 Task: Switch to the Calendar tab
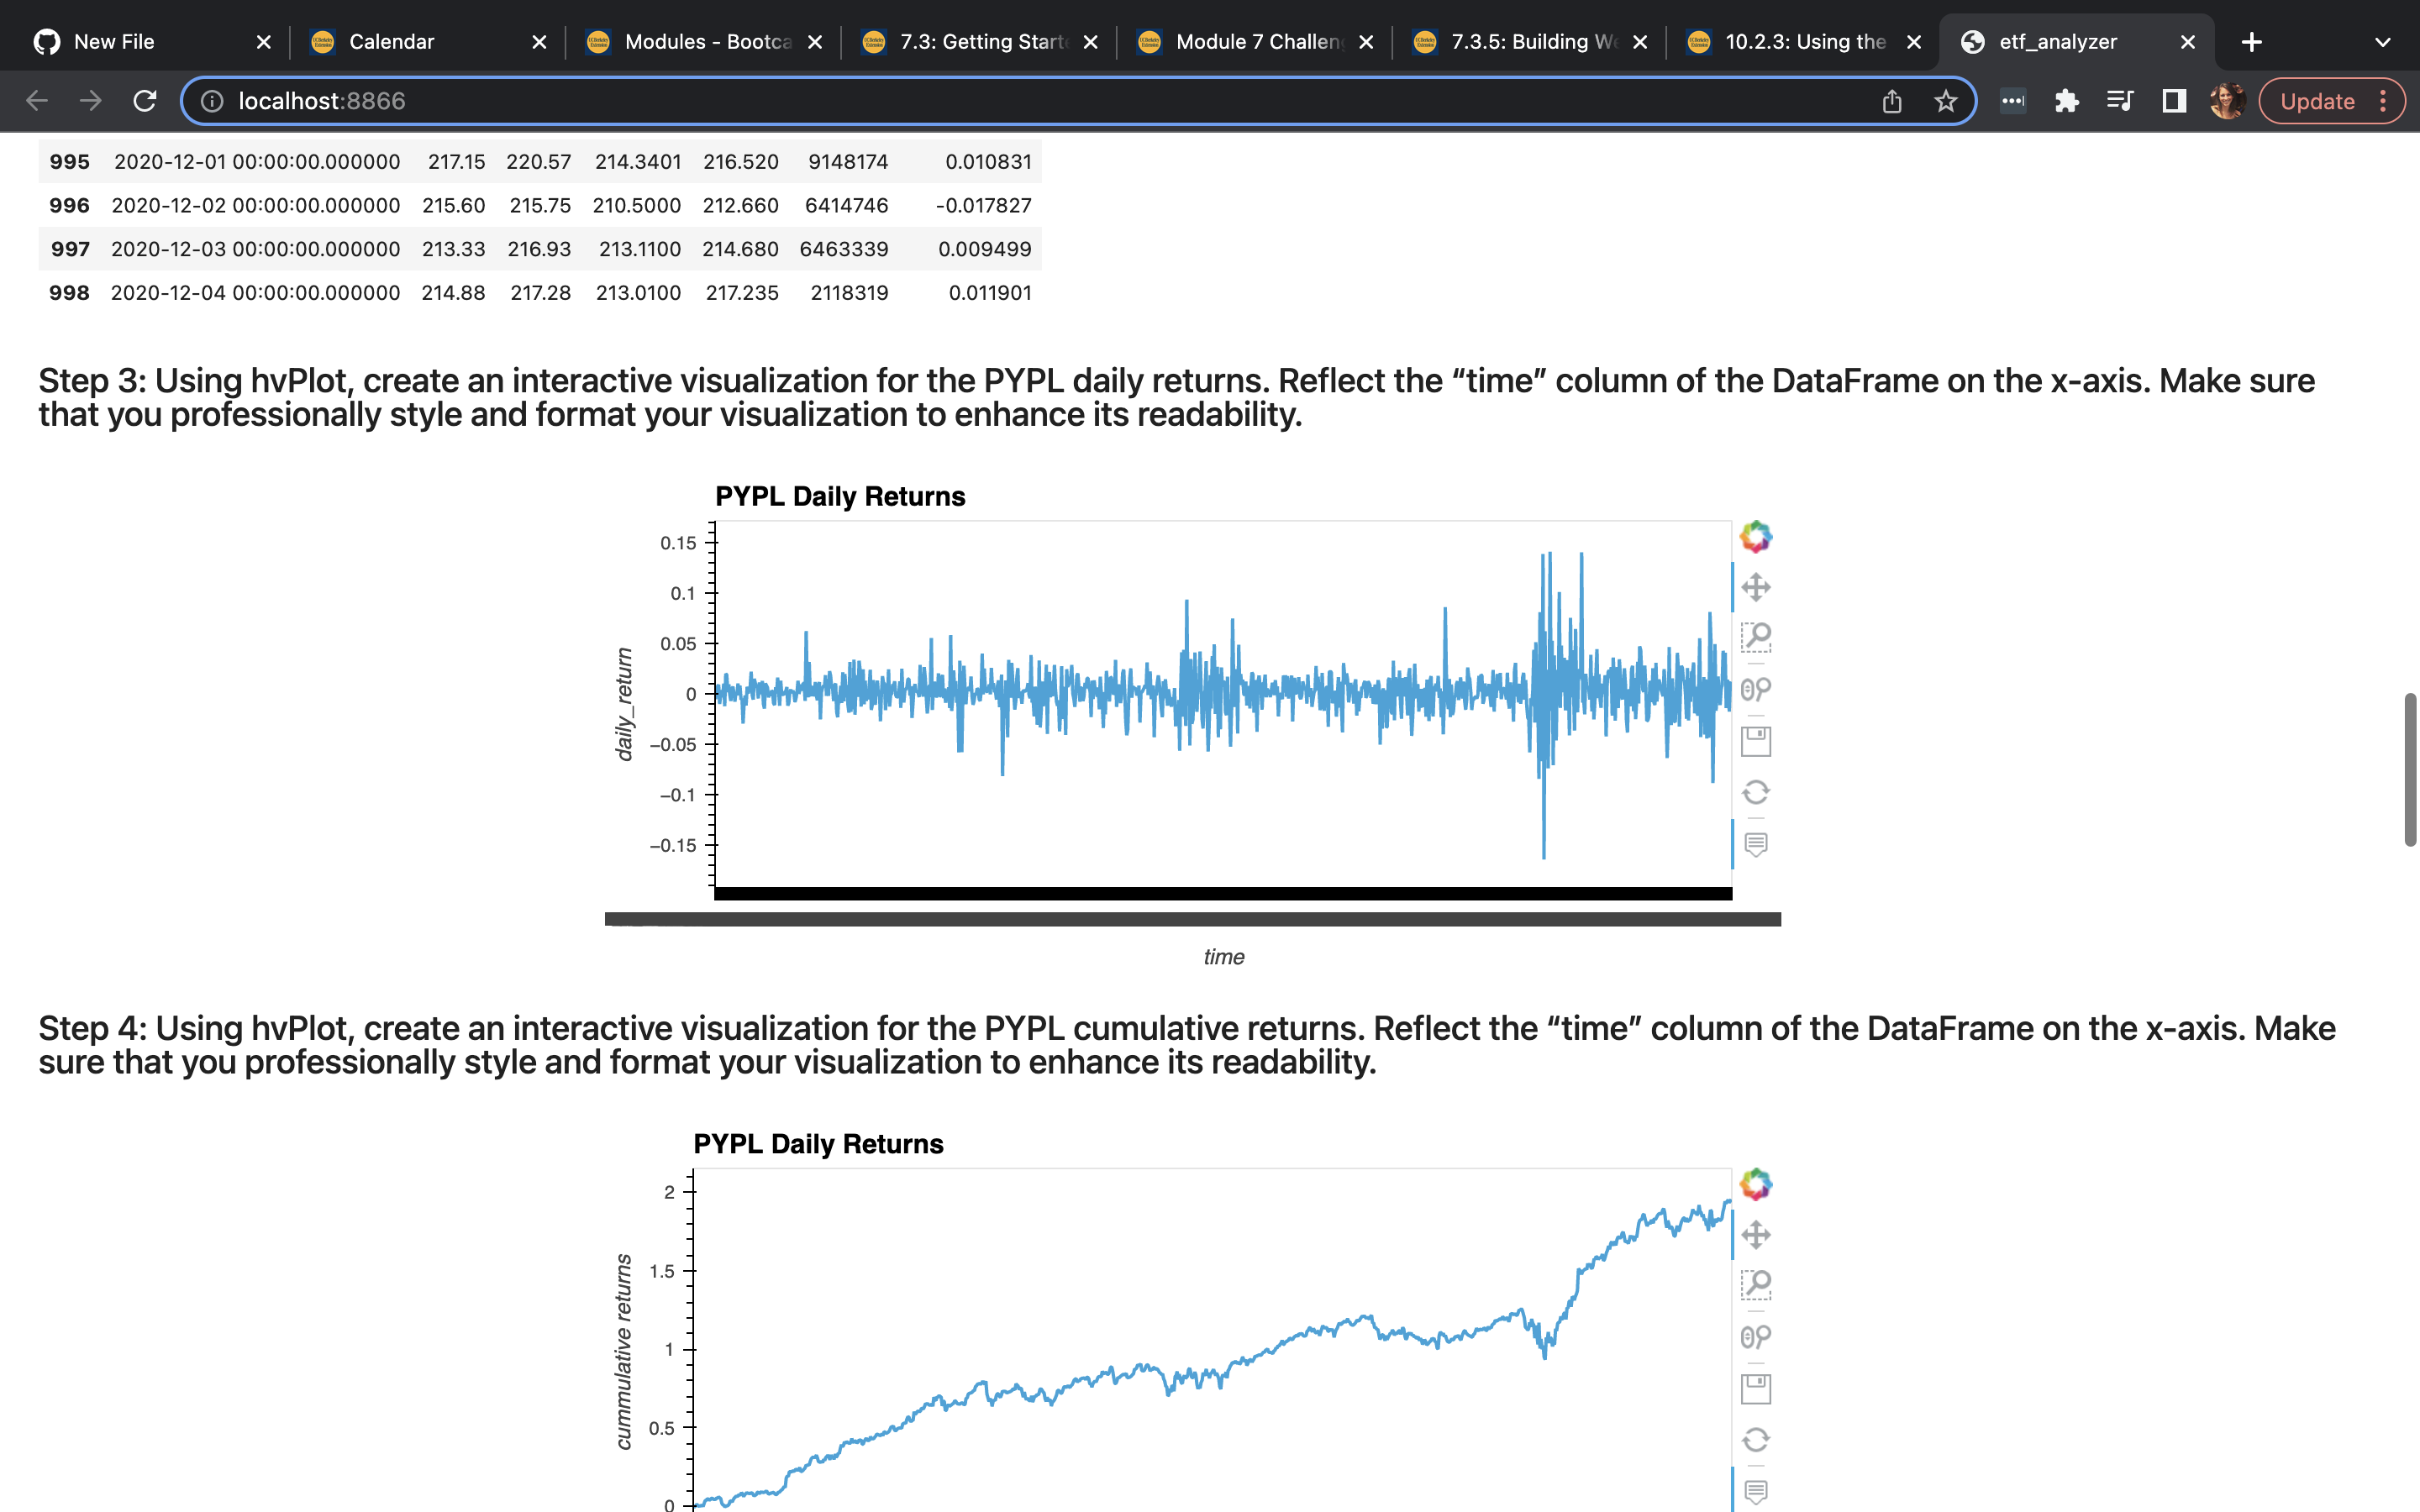(391, 42)
